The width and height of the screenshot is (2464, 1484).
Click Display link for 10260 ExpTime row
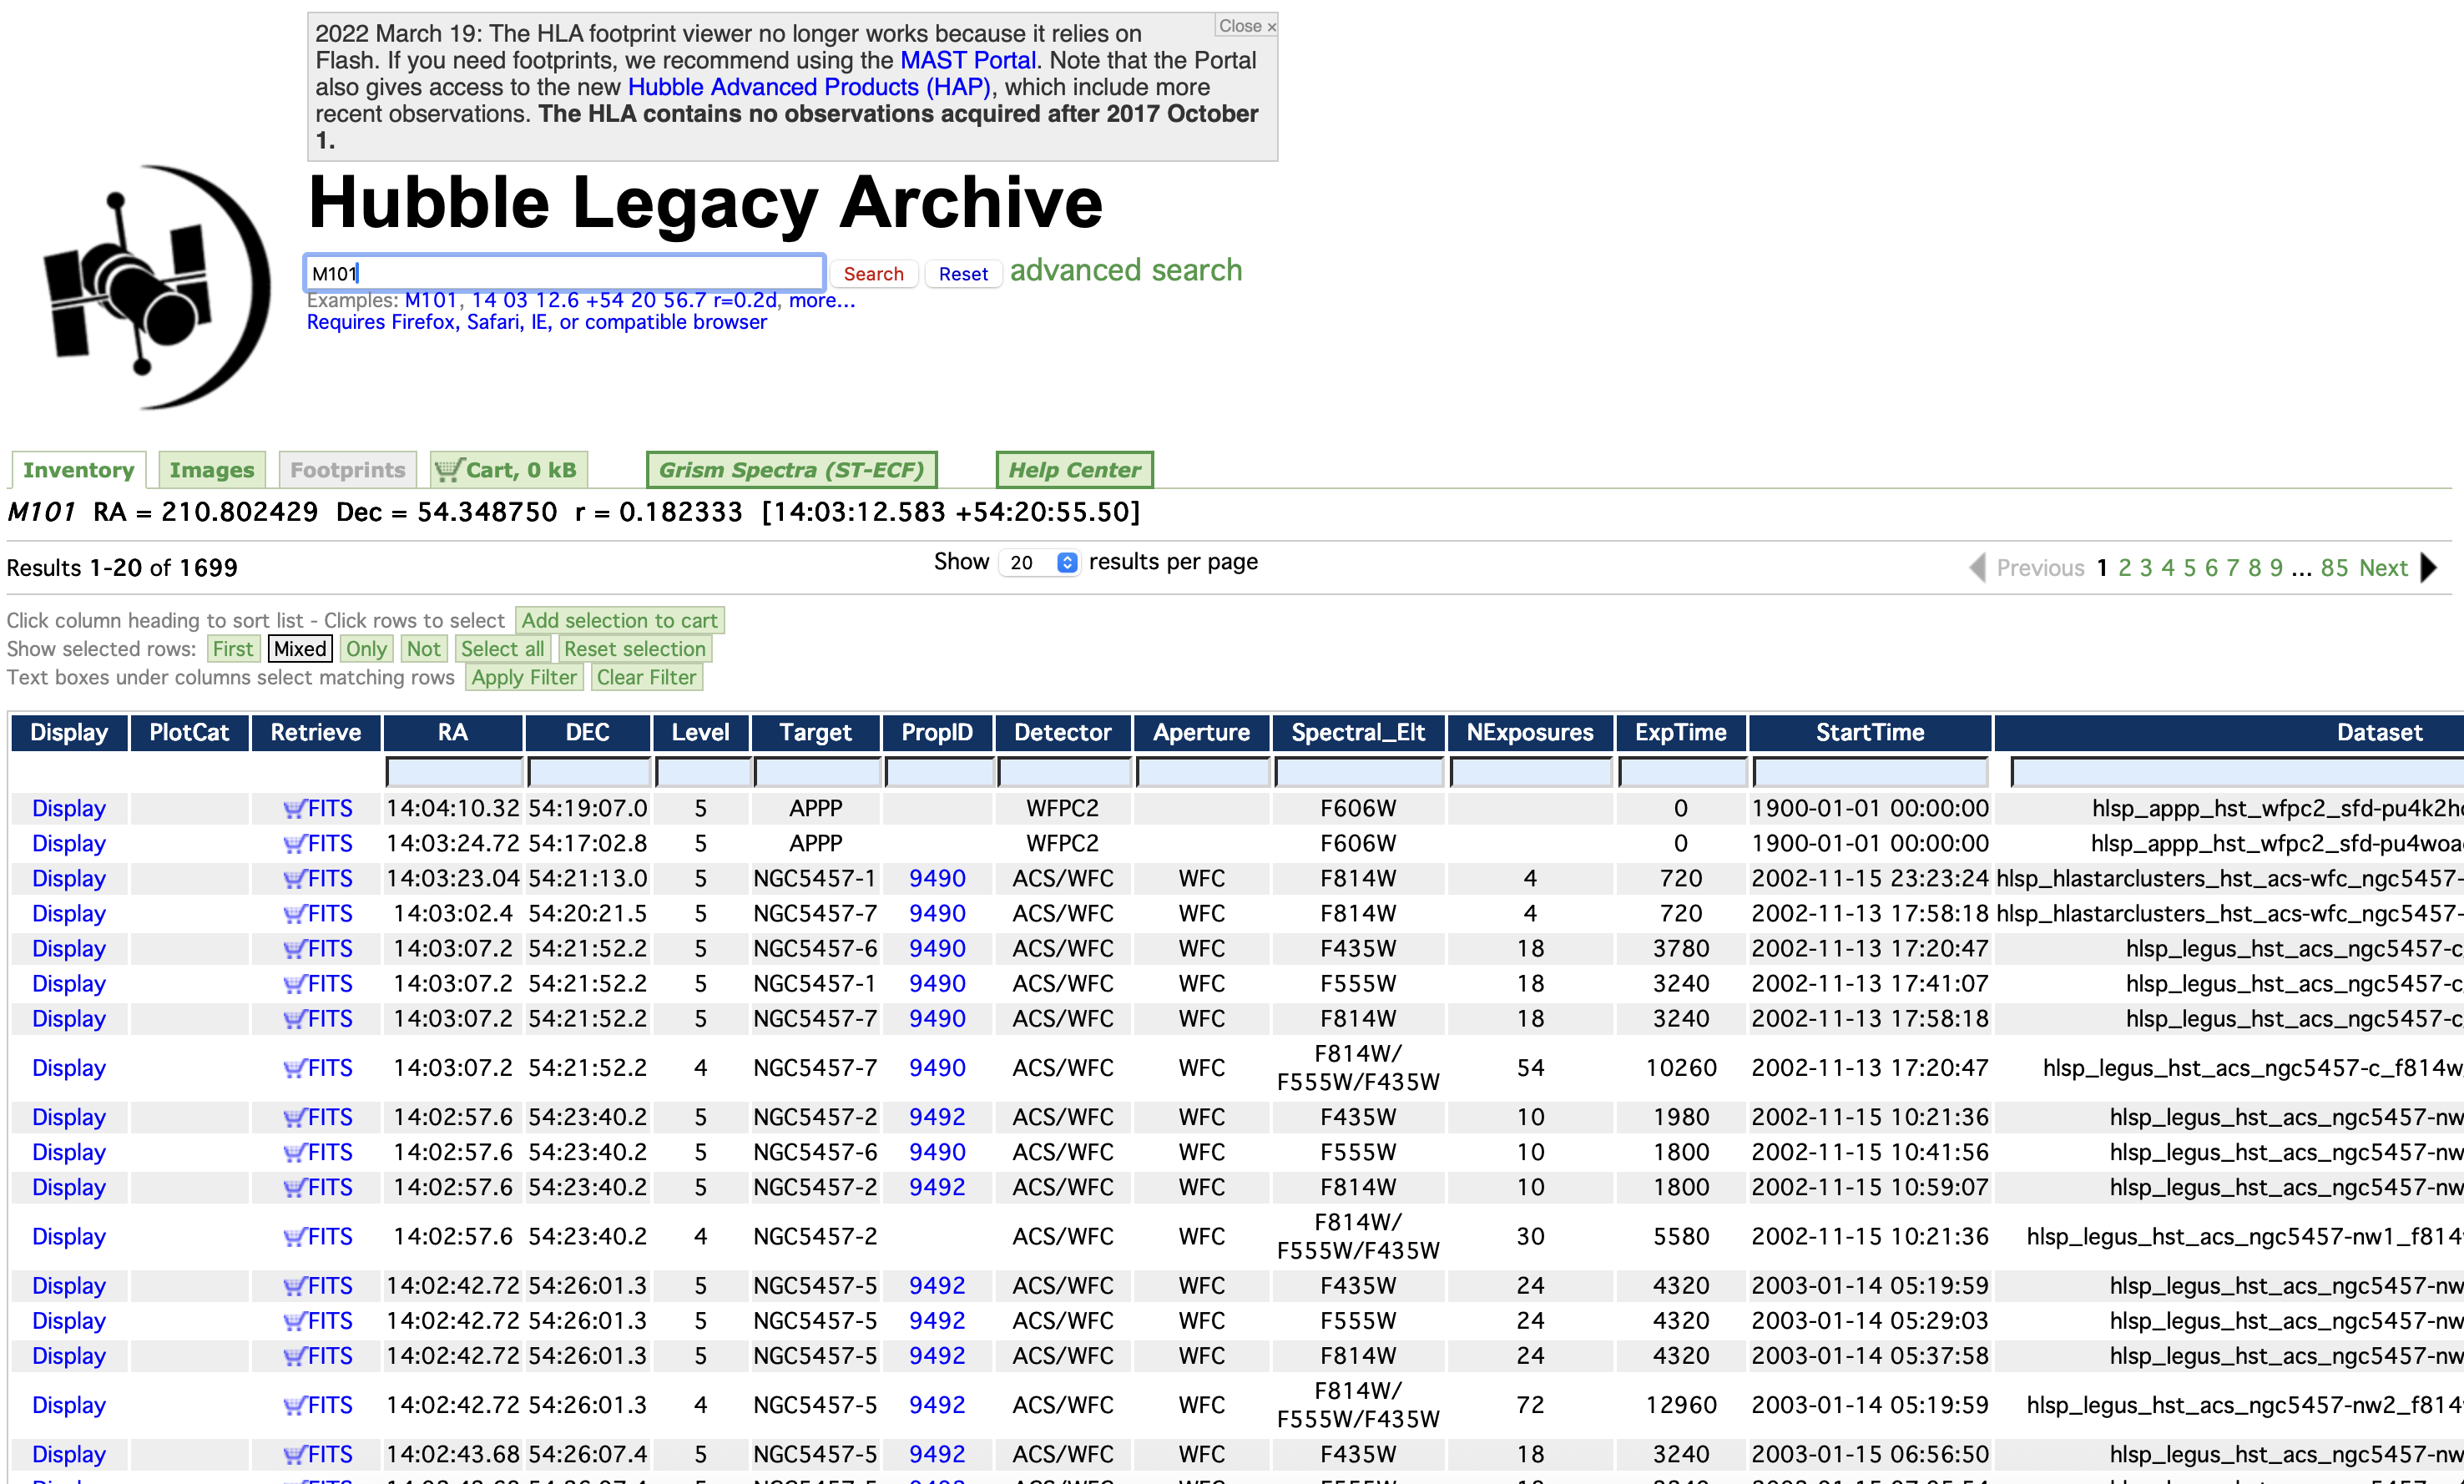coord(69,1069)
